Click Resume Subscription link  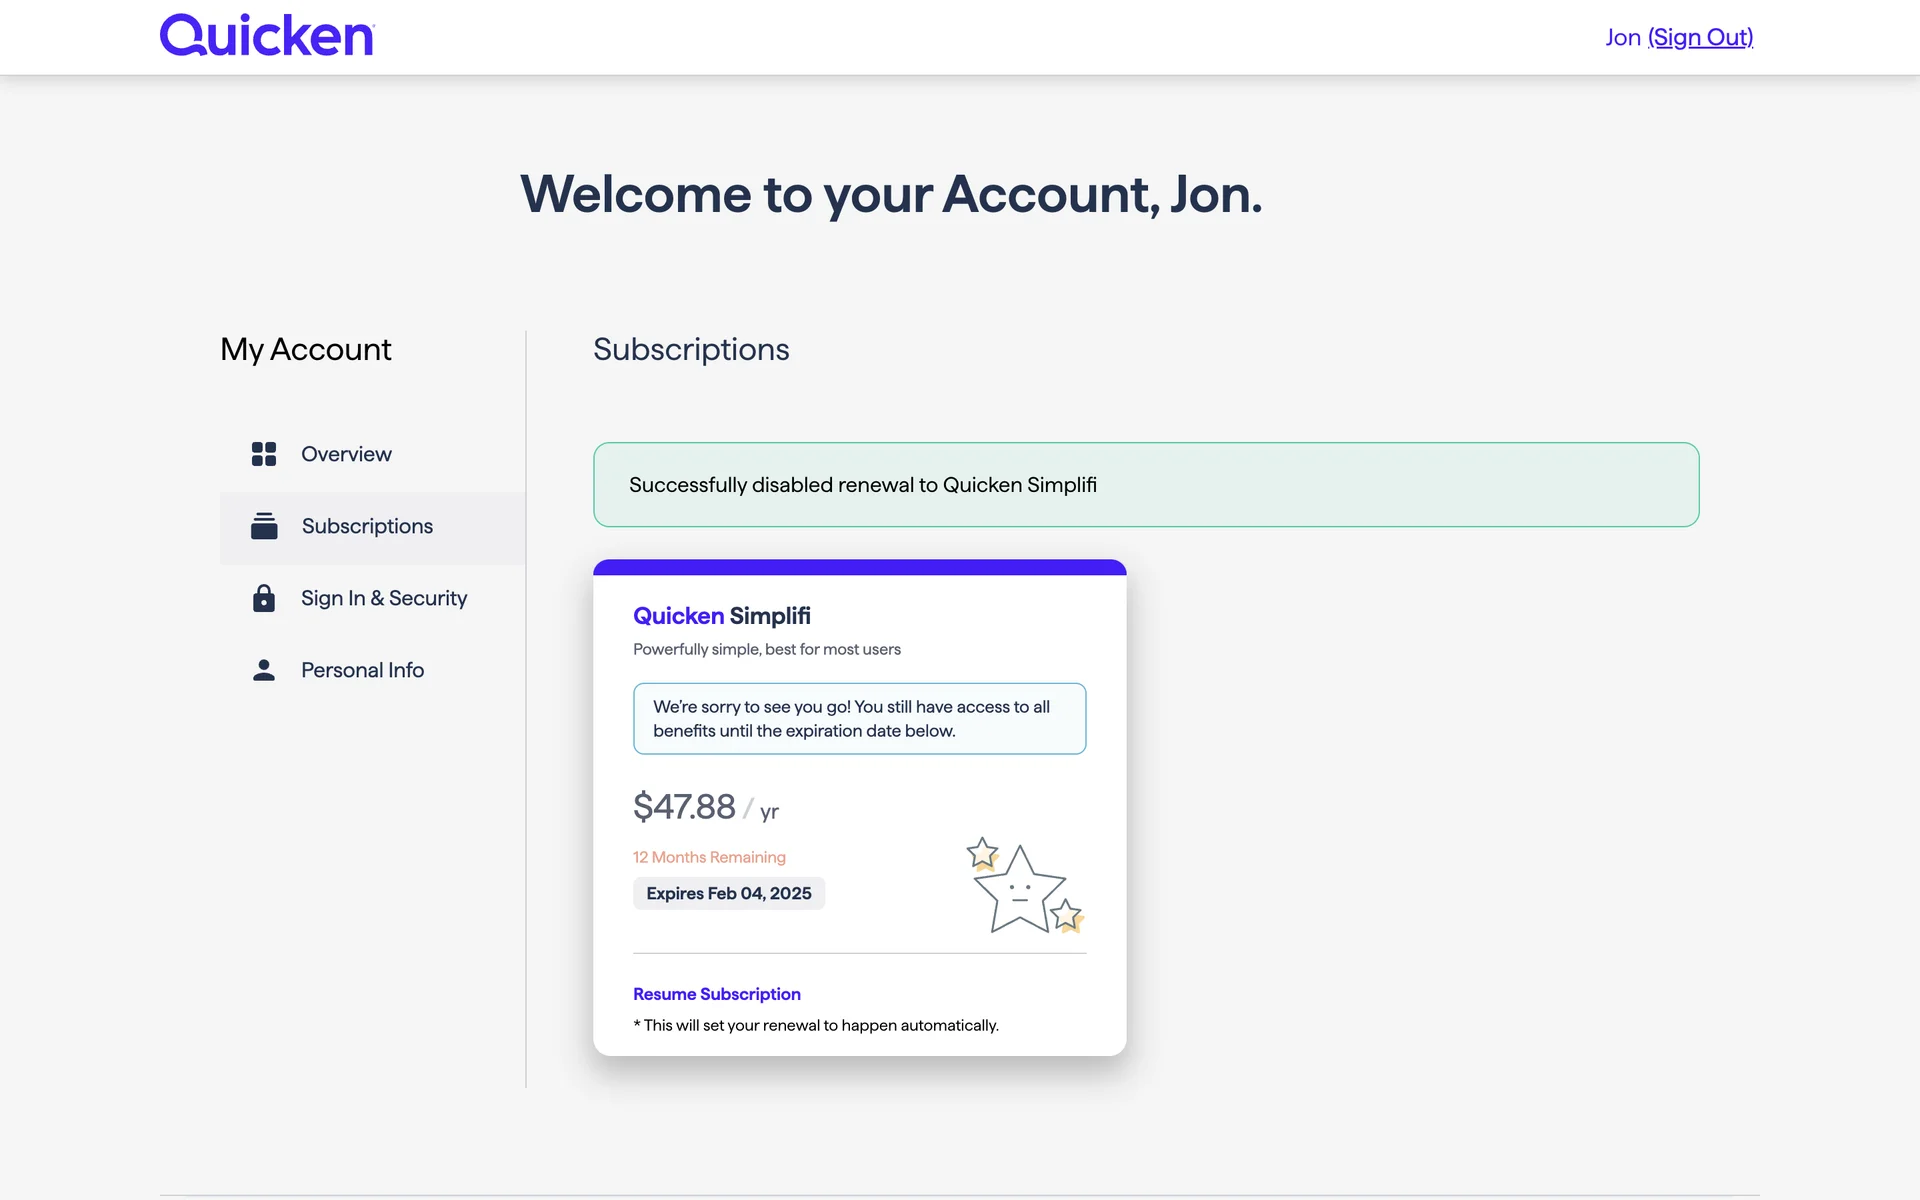coord(717,994)
